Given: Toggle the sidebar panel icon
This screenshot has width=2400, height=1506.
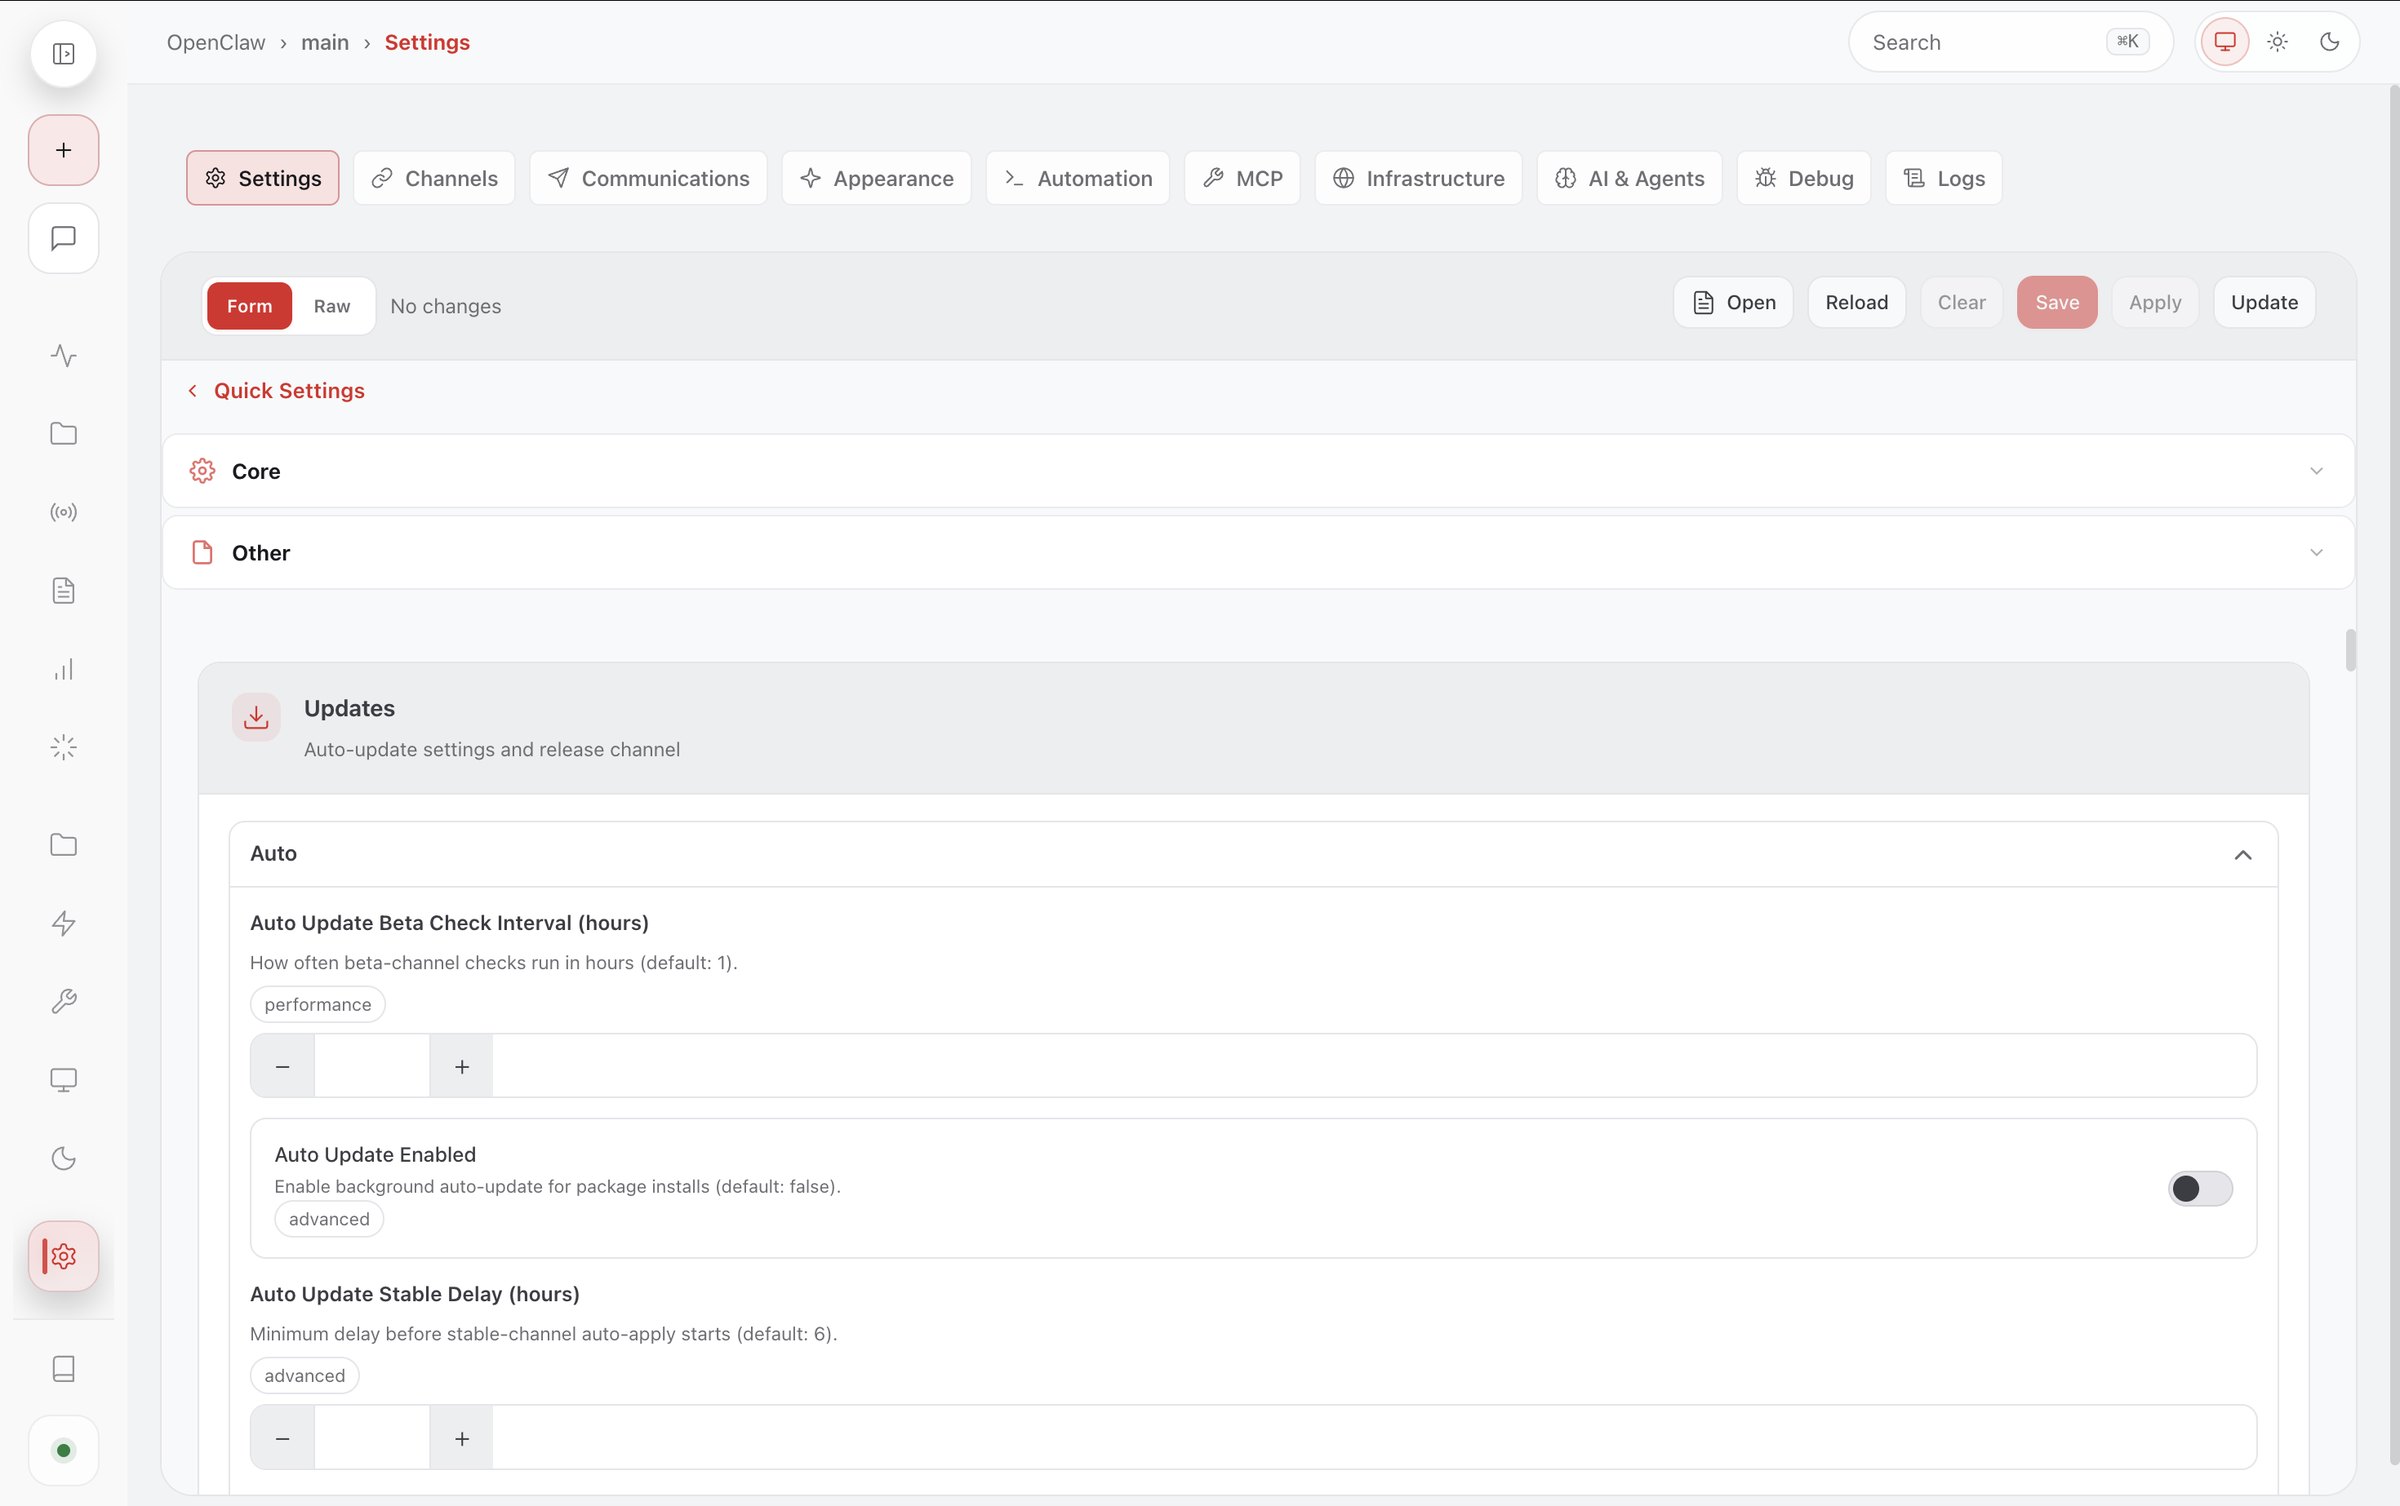Looking at the screenshot, I should [63, 53].
